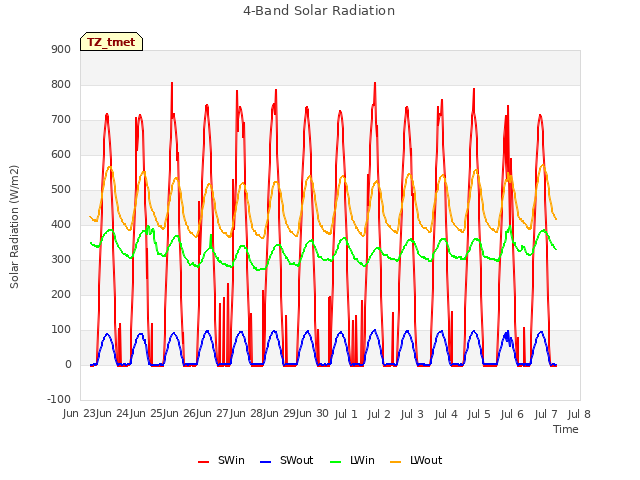Toggle the LWin legend entry
Viewport: 640px width, 480px height.
coord(352,460)
